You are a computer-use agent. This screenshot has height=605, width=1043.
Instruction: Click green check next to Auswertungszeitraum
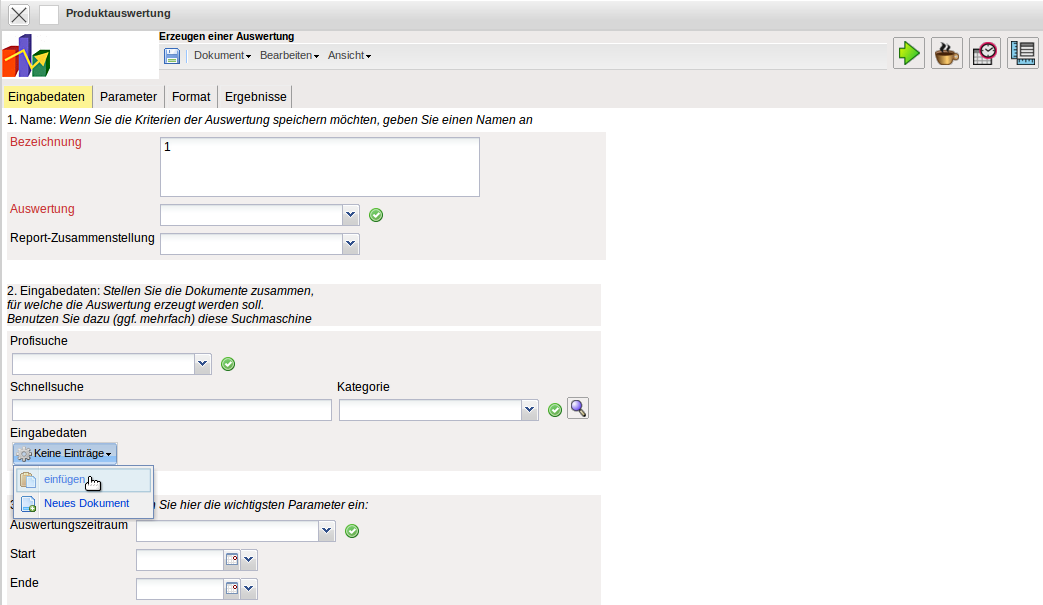[352, 531]
